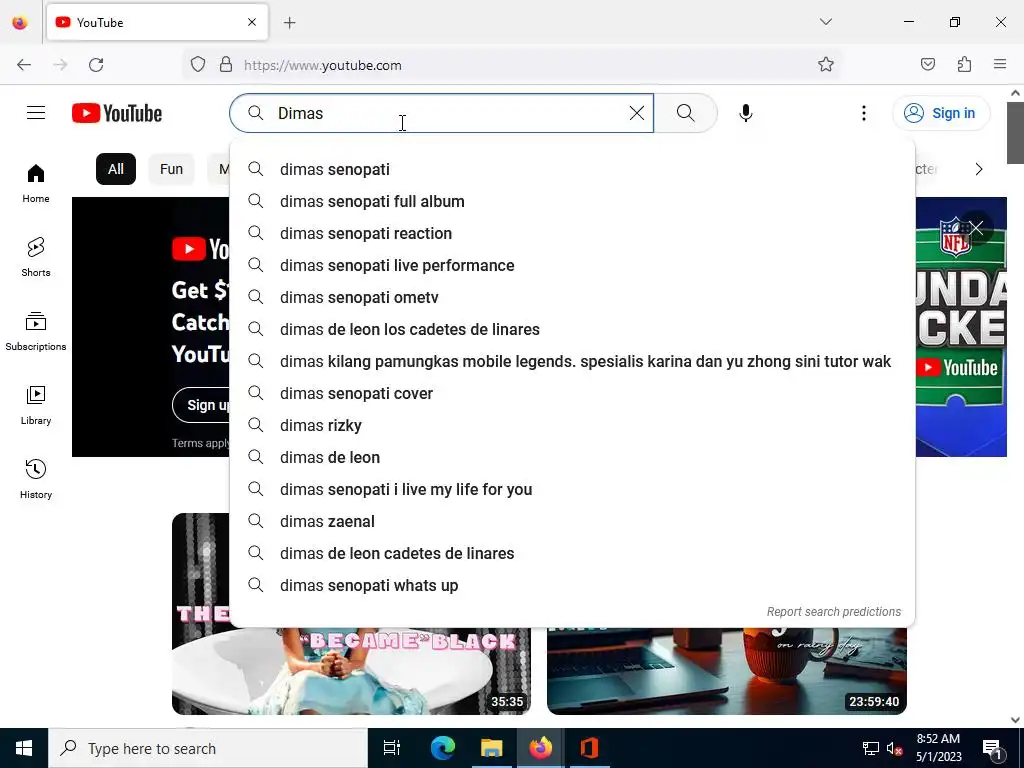Reload the page
Image resolution: width=1024 pixels, height=768 pixels.
[96, 65]
